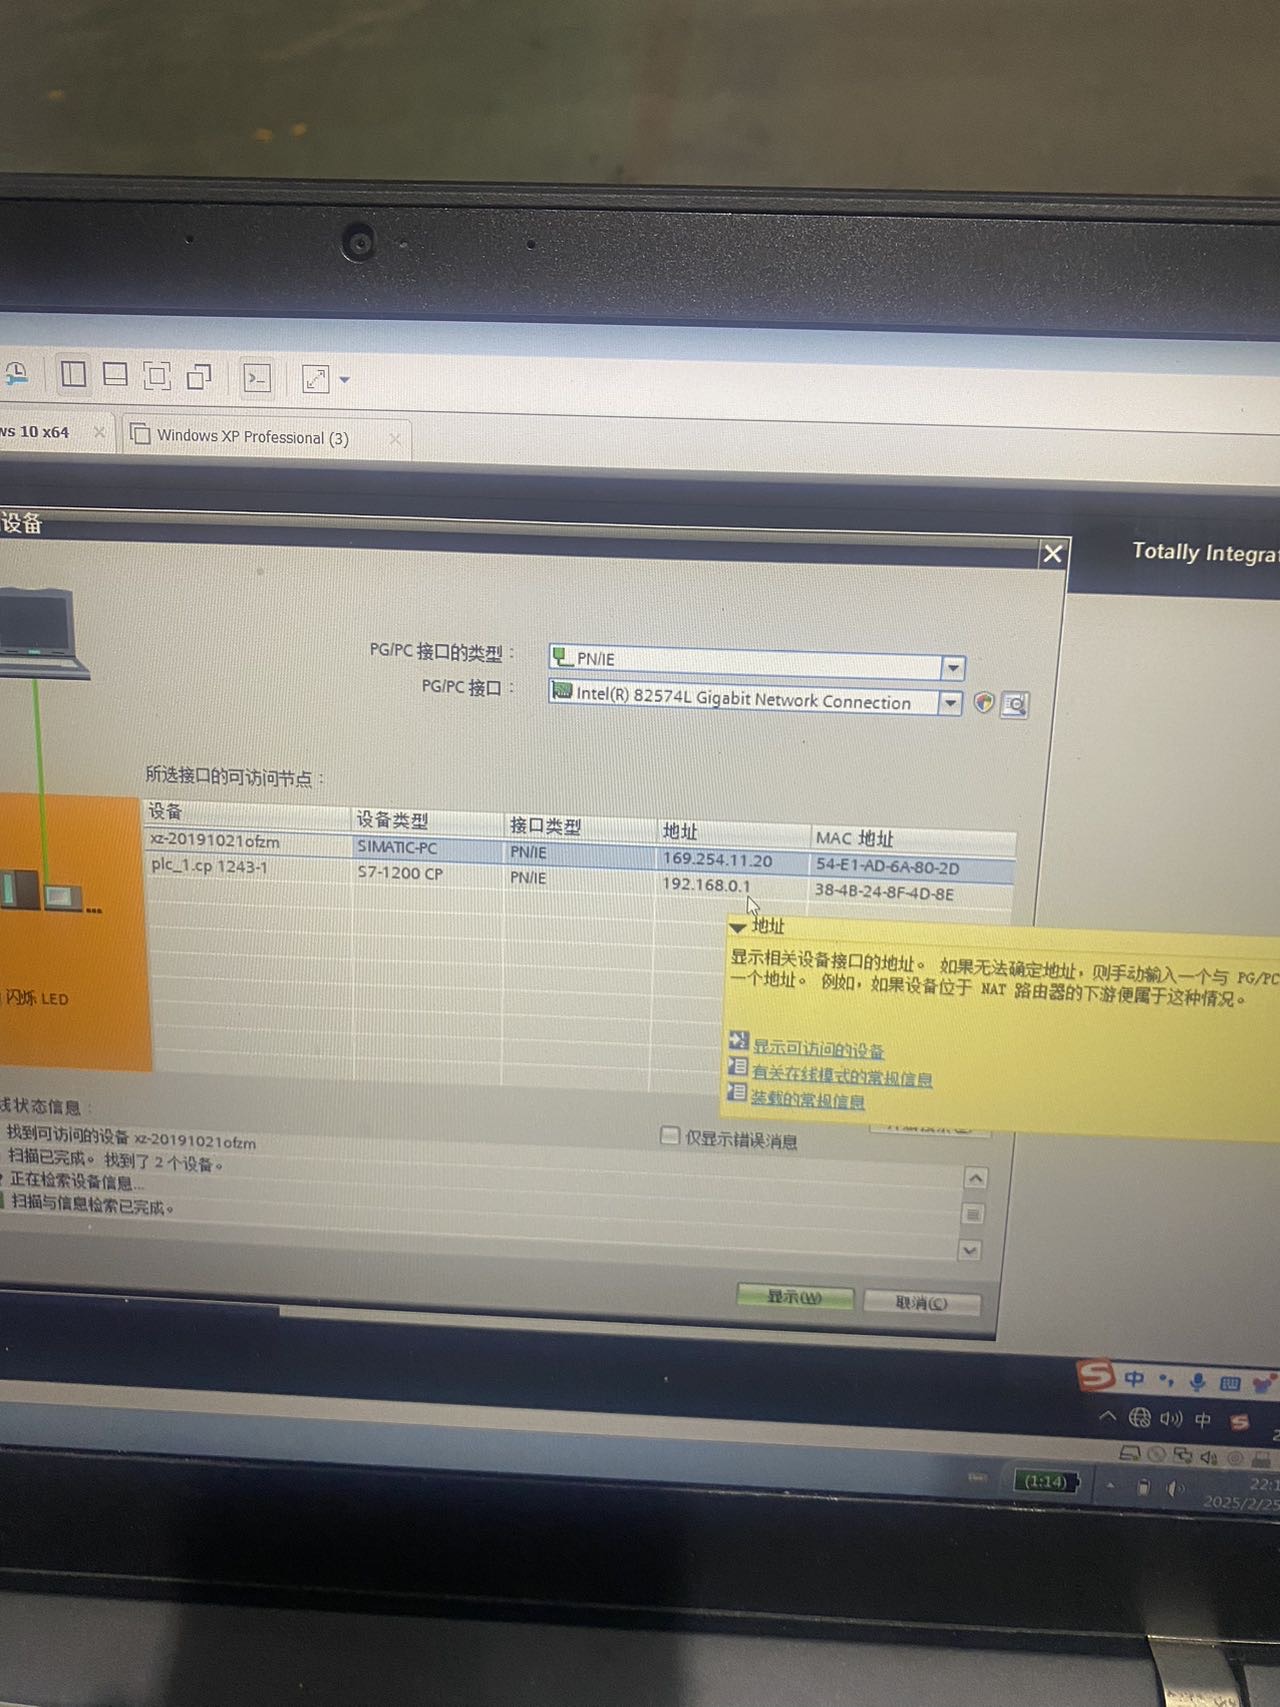
Task: Click the guest network globe tray icon
Action: coord(1140,1417)
